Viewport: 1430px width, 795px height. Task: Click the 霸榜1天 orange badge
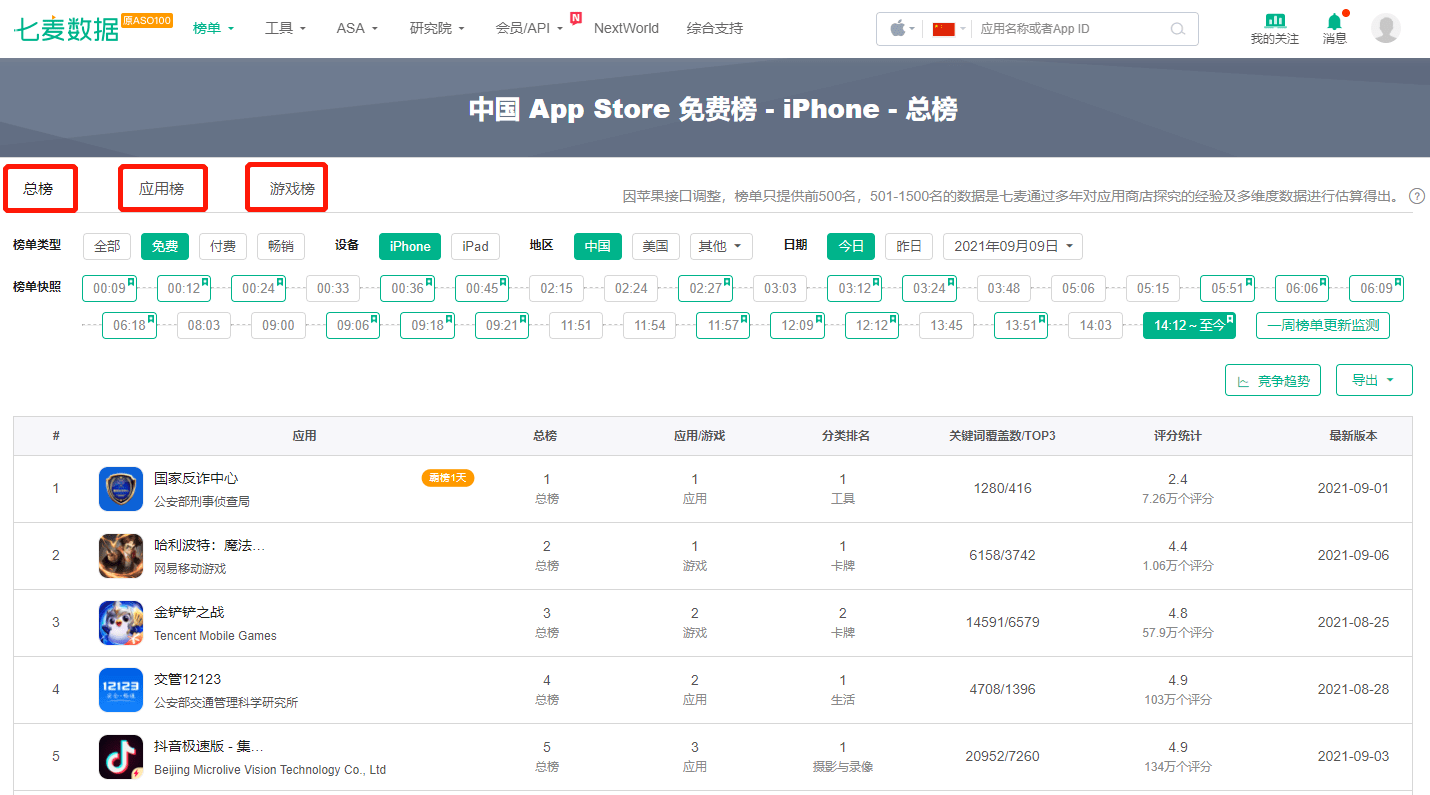click(447, 478)
